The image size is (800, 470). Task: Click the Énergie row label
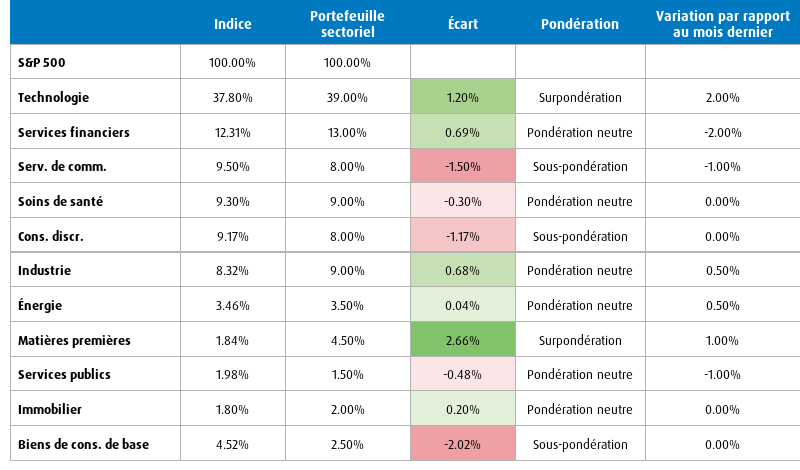(40, 305)
